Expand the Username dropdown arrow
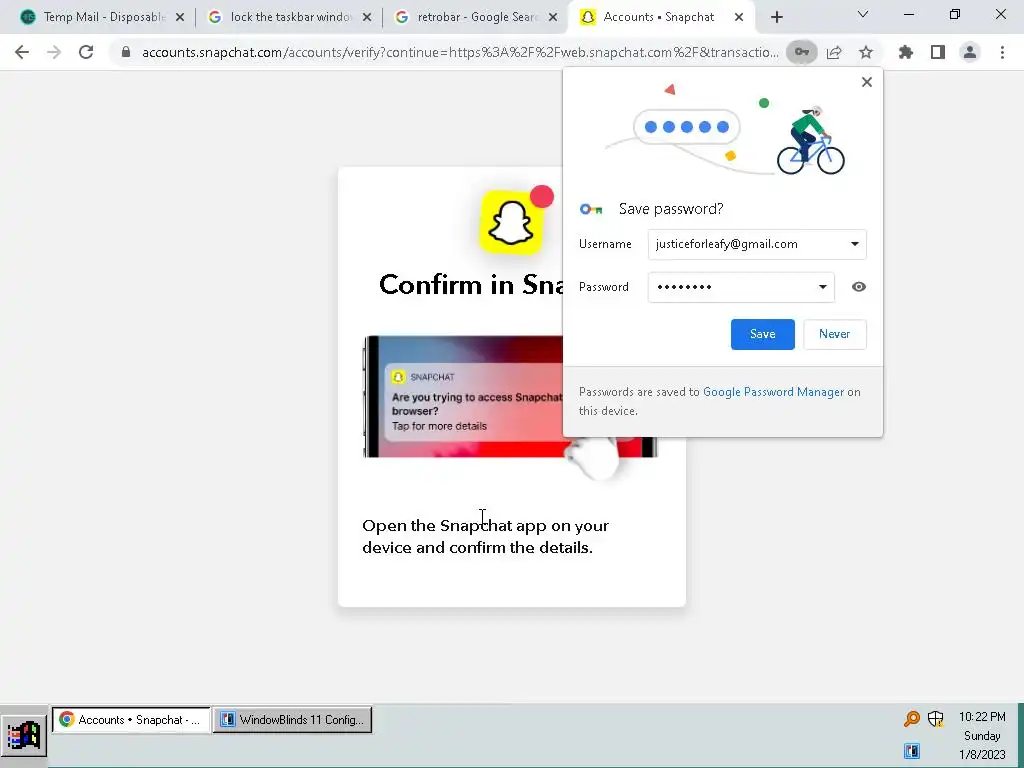This screenshot has width=1024, height=768. (854, 244)
